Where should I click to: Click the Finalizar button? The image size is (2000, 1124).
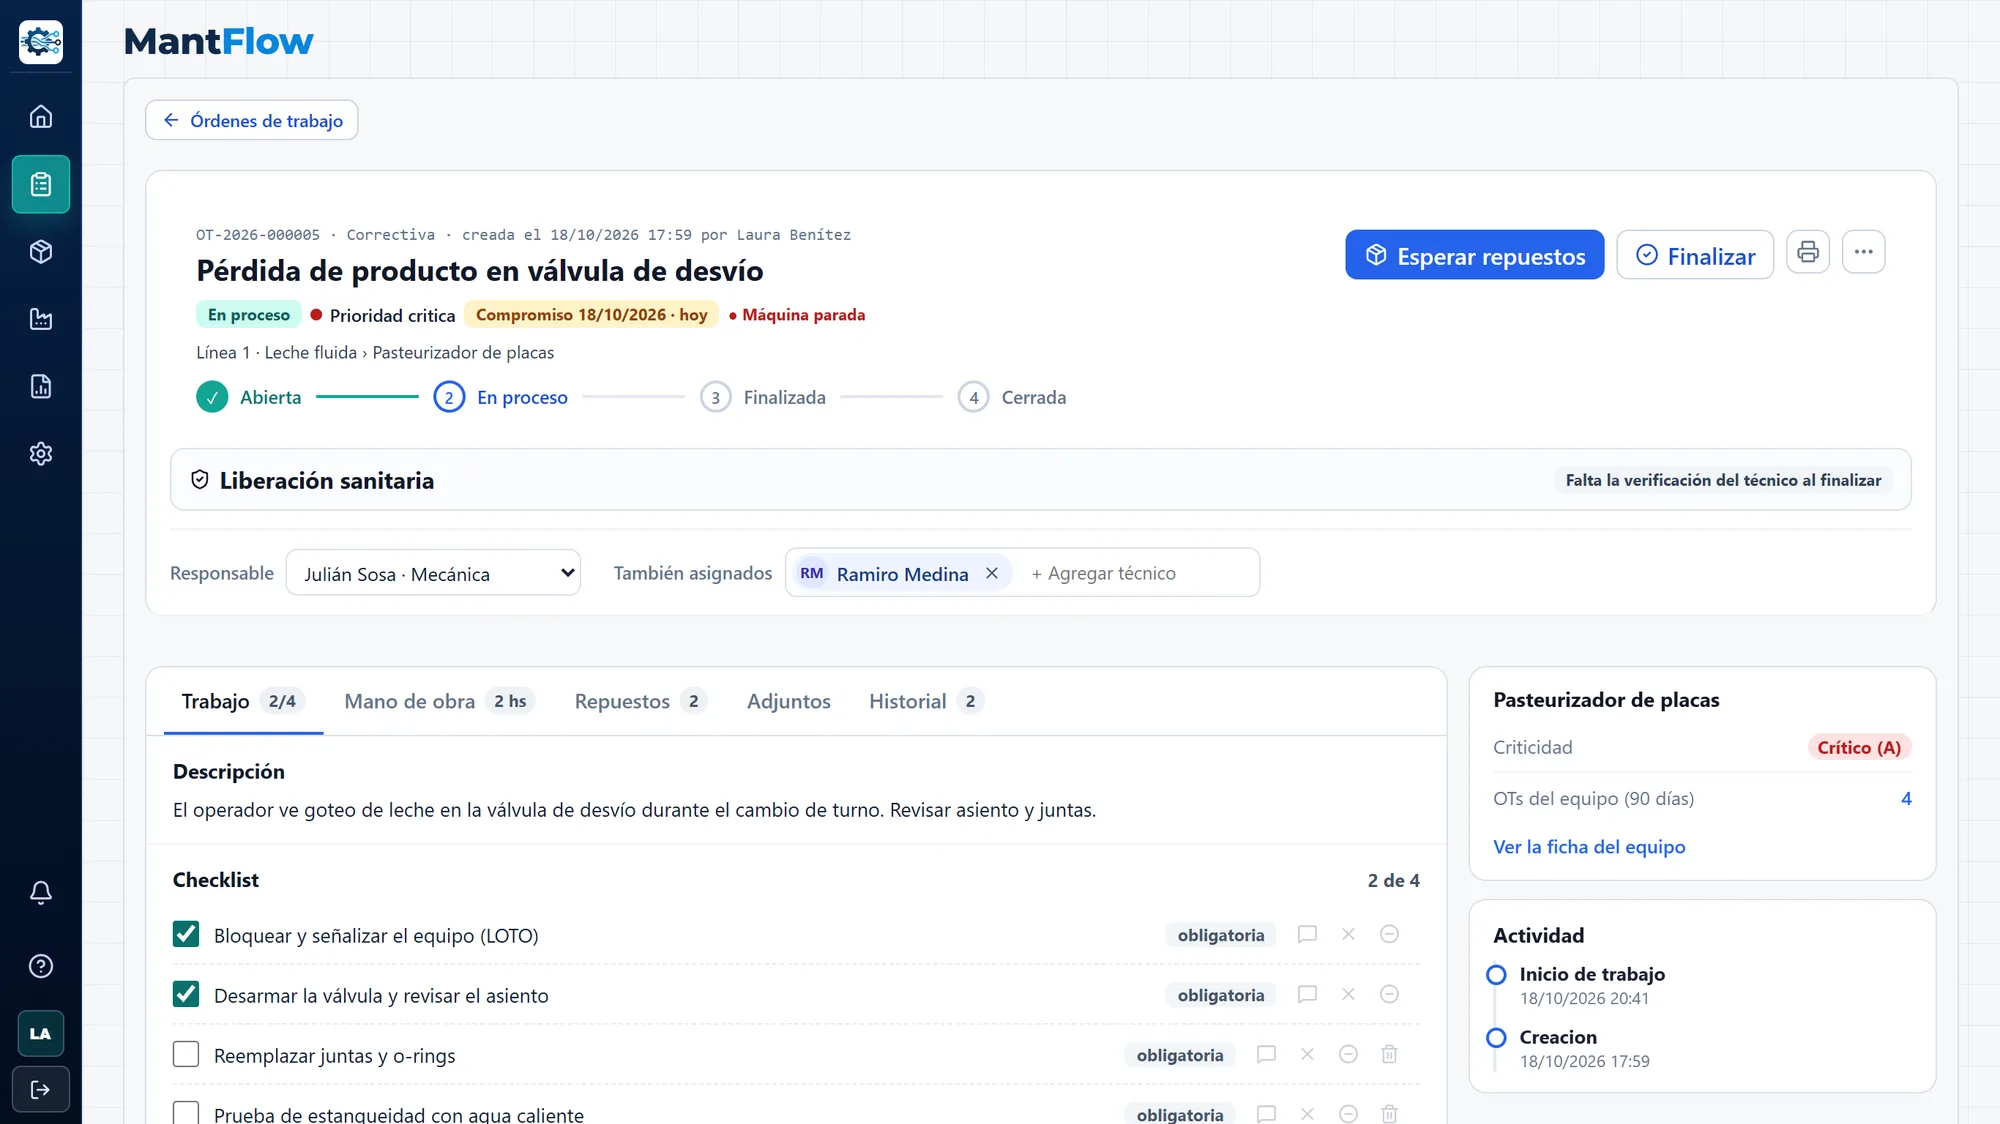(1694, 256)
